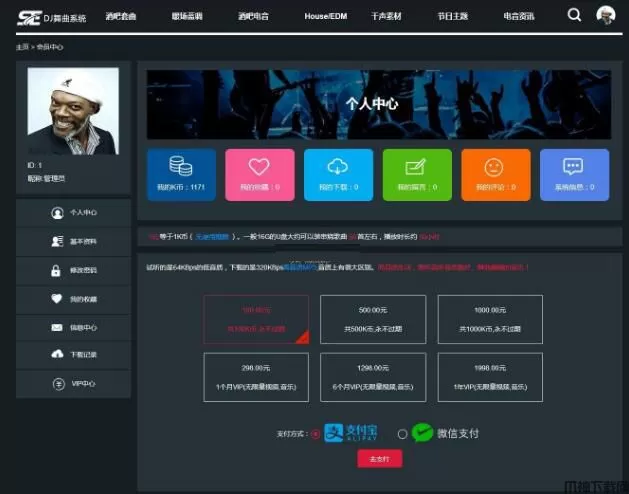Click the envelope icon beside 信息中心
Image resolution: width=629 pixels, height=494 pixels.
pos(57,327)
